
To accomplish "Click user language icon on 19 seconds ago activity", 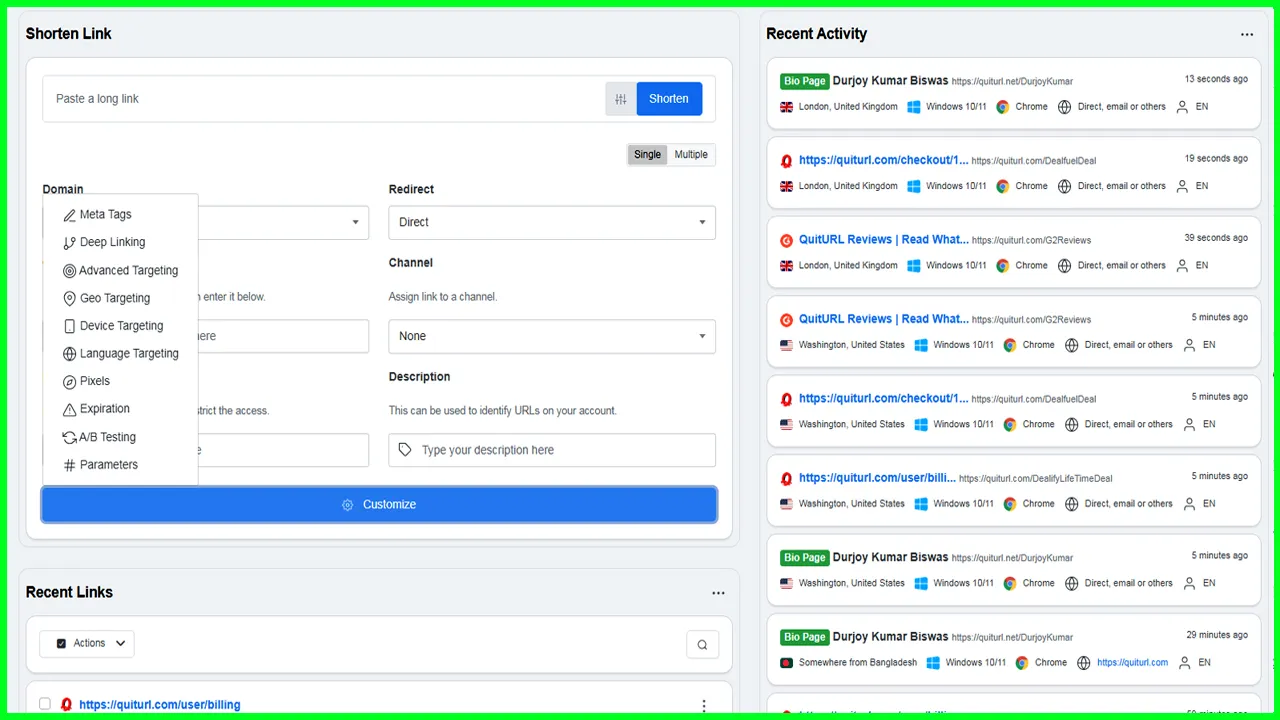I will click(1182, 186).
